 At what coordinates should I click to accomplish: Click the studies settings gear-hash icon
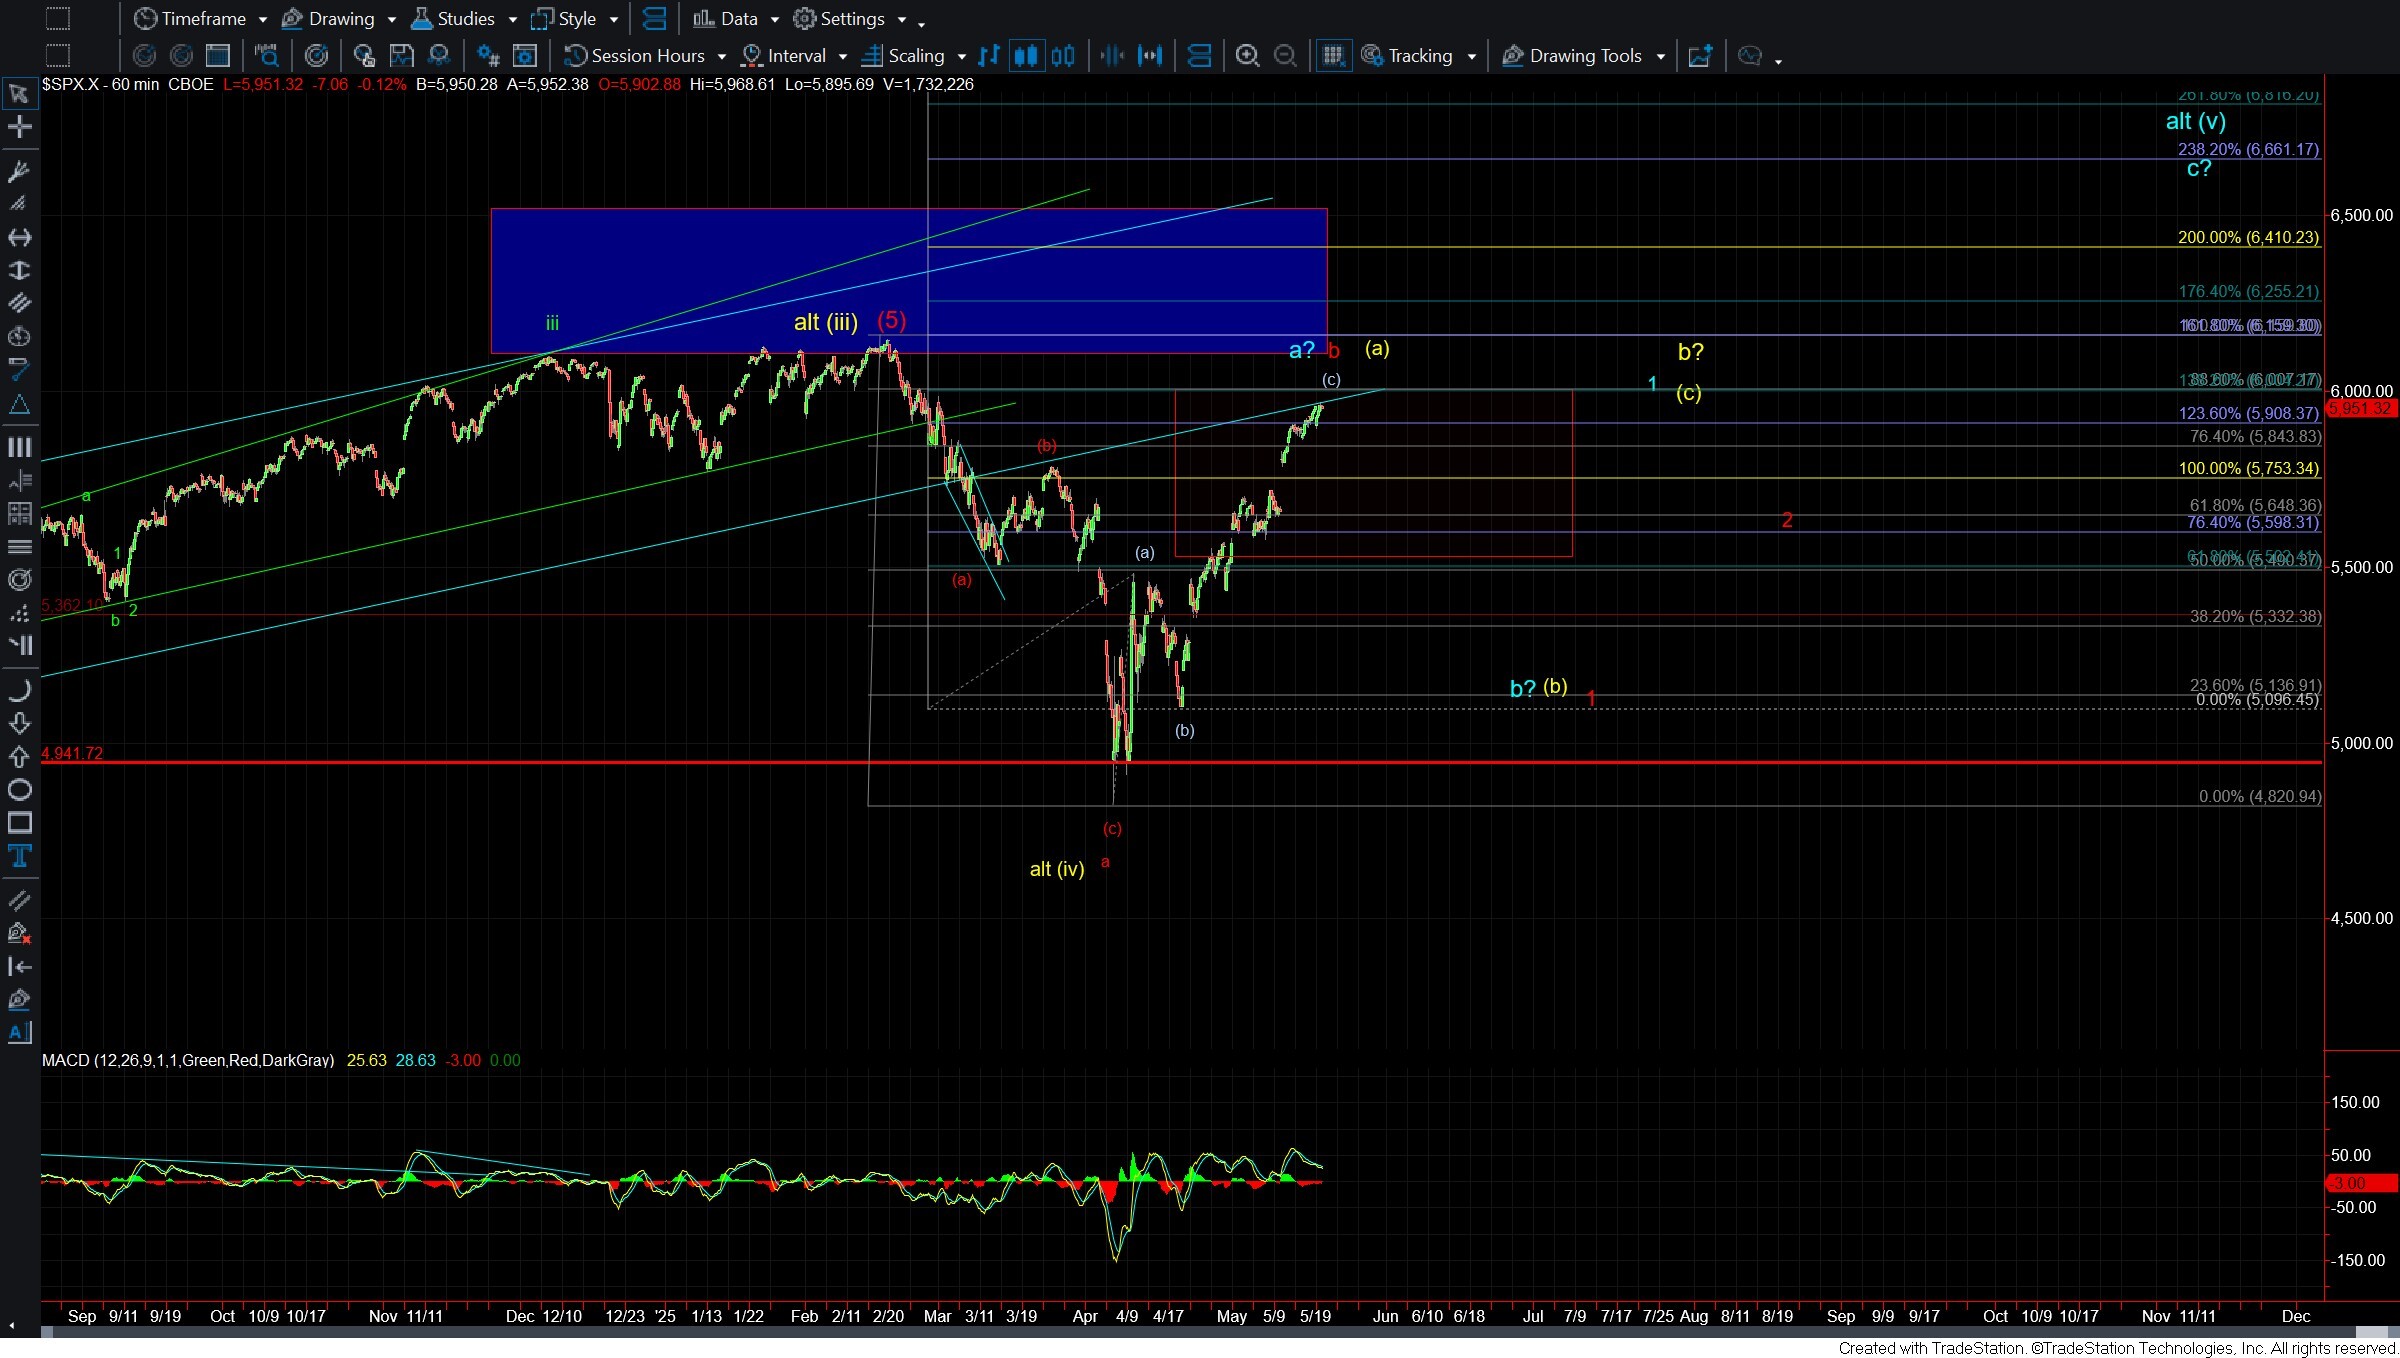[x=488, y=56]
